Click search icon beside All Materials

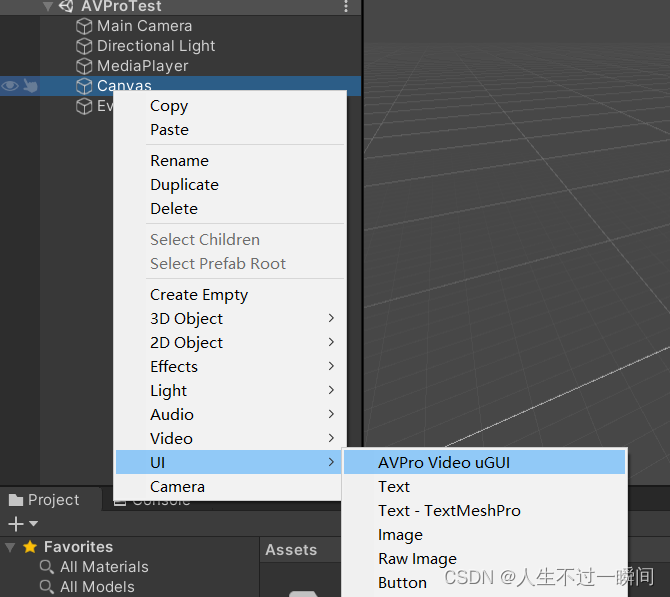[47, 567]
